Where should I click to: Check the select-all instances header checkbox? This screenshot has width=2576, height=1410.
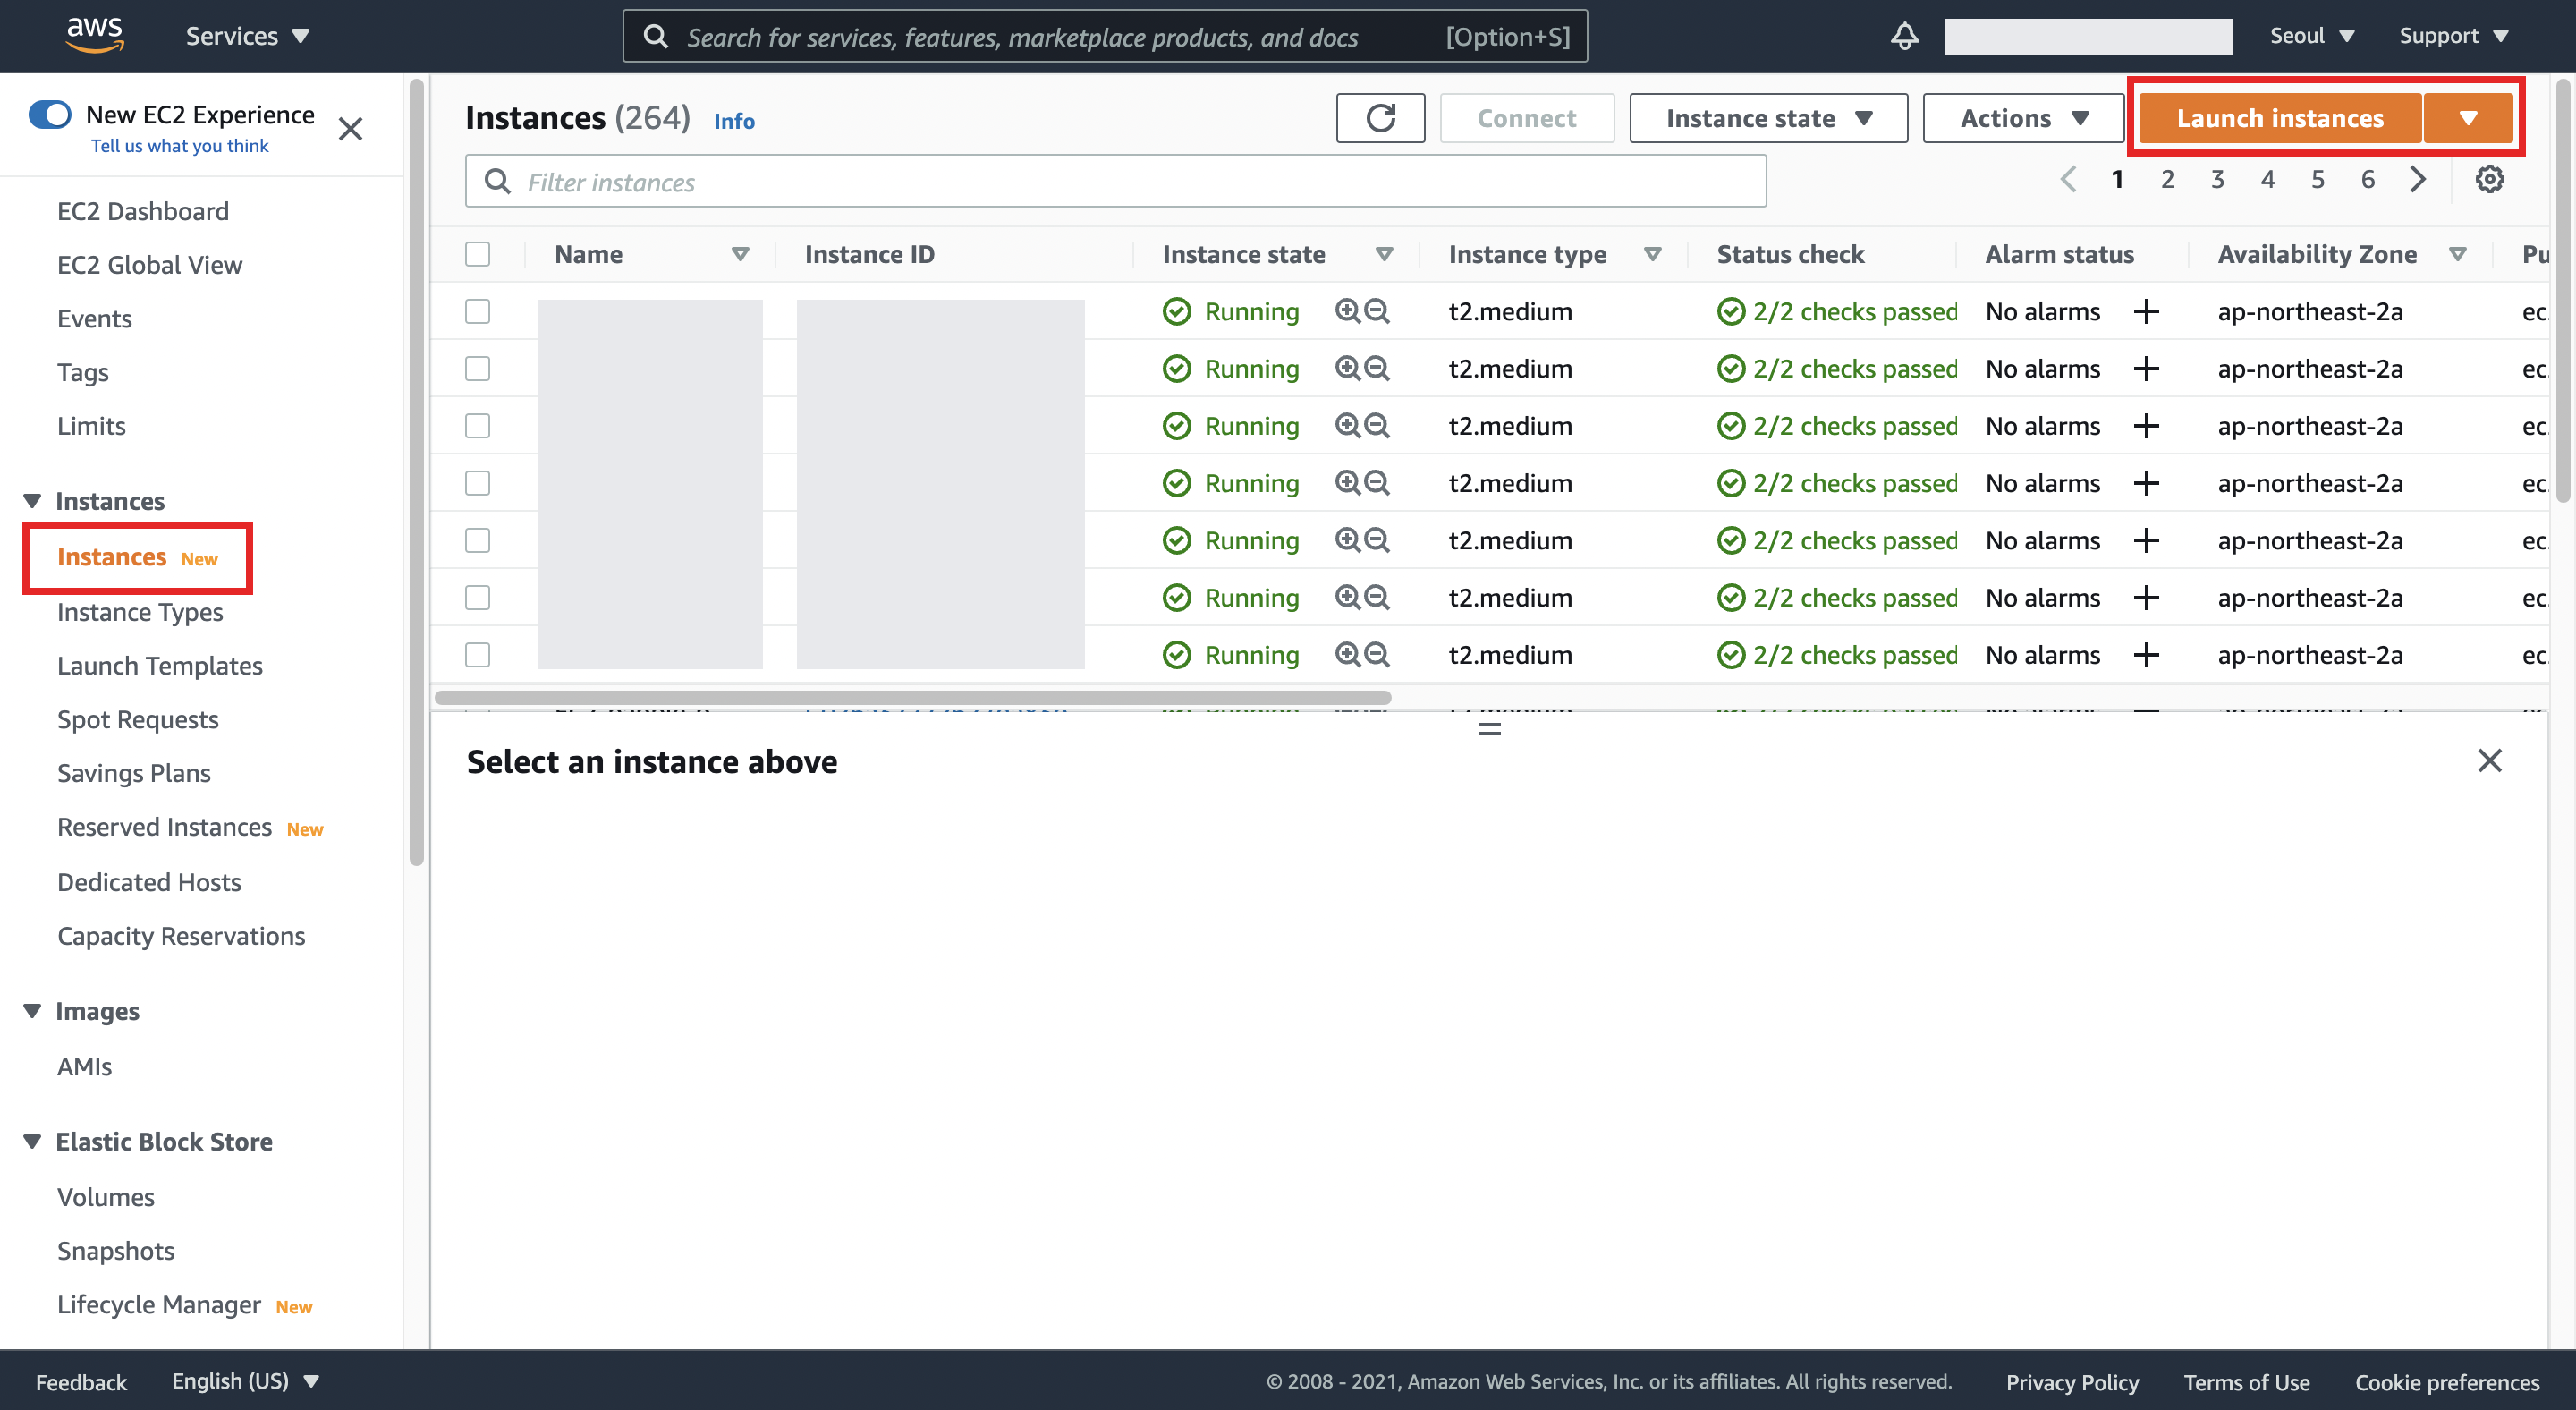(478, 254)
